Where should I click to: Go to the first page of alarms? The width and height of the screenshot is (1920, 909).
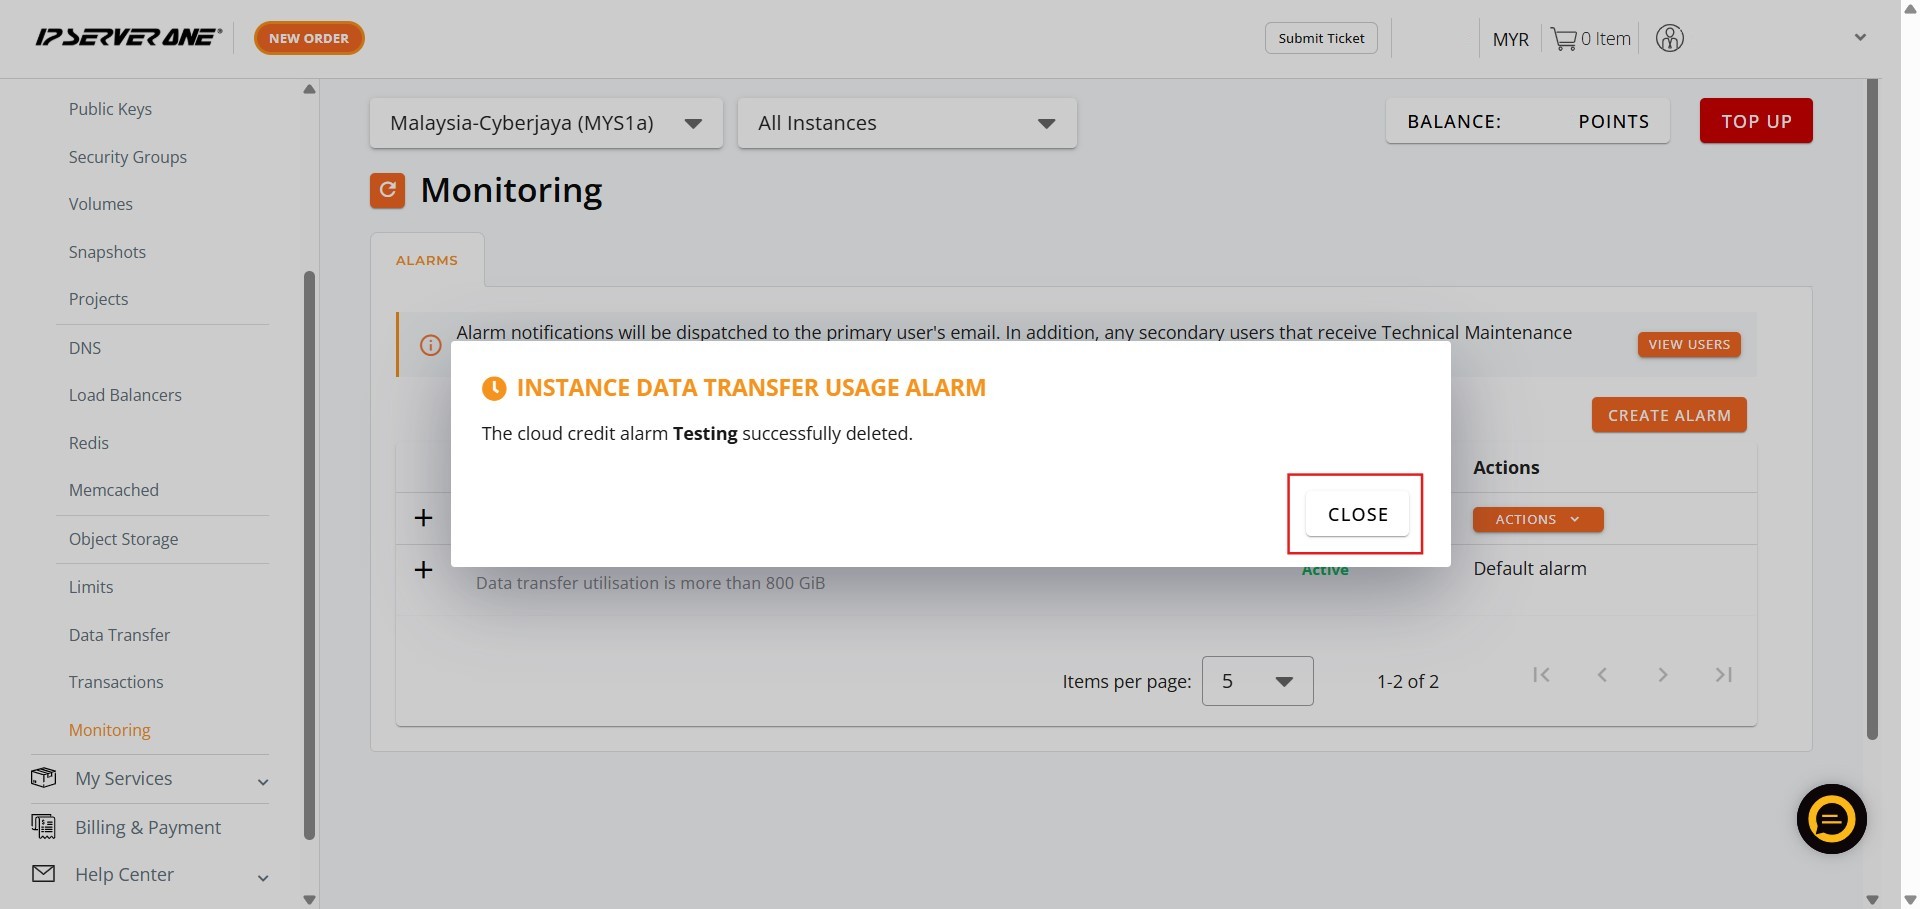(x=1541, y=675)
